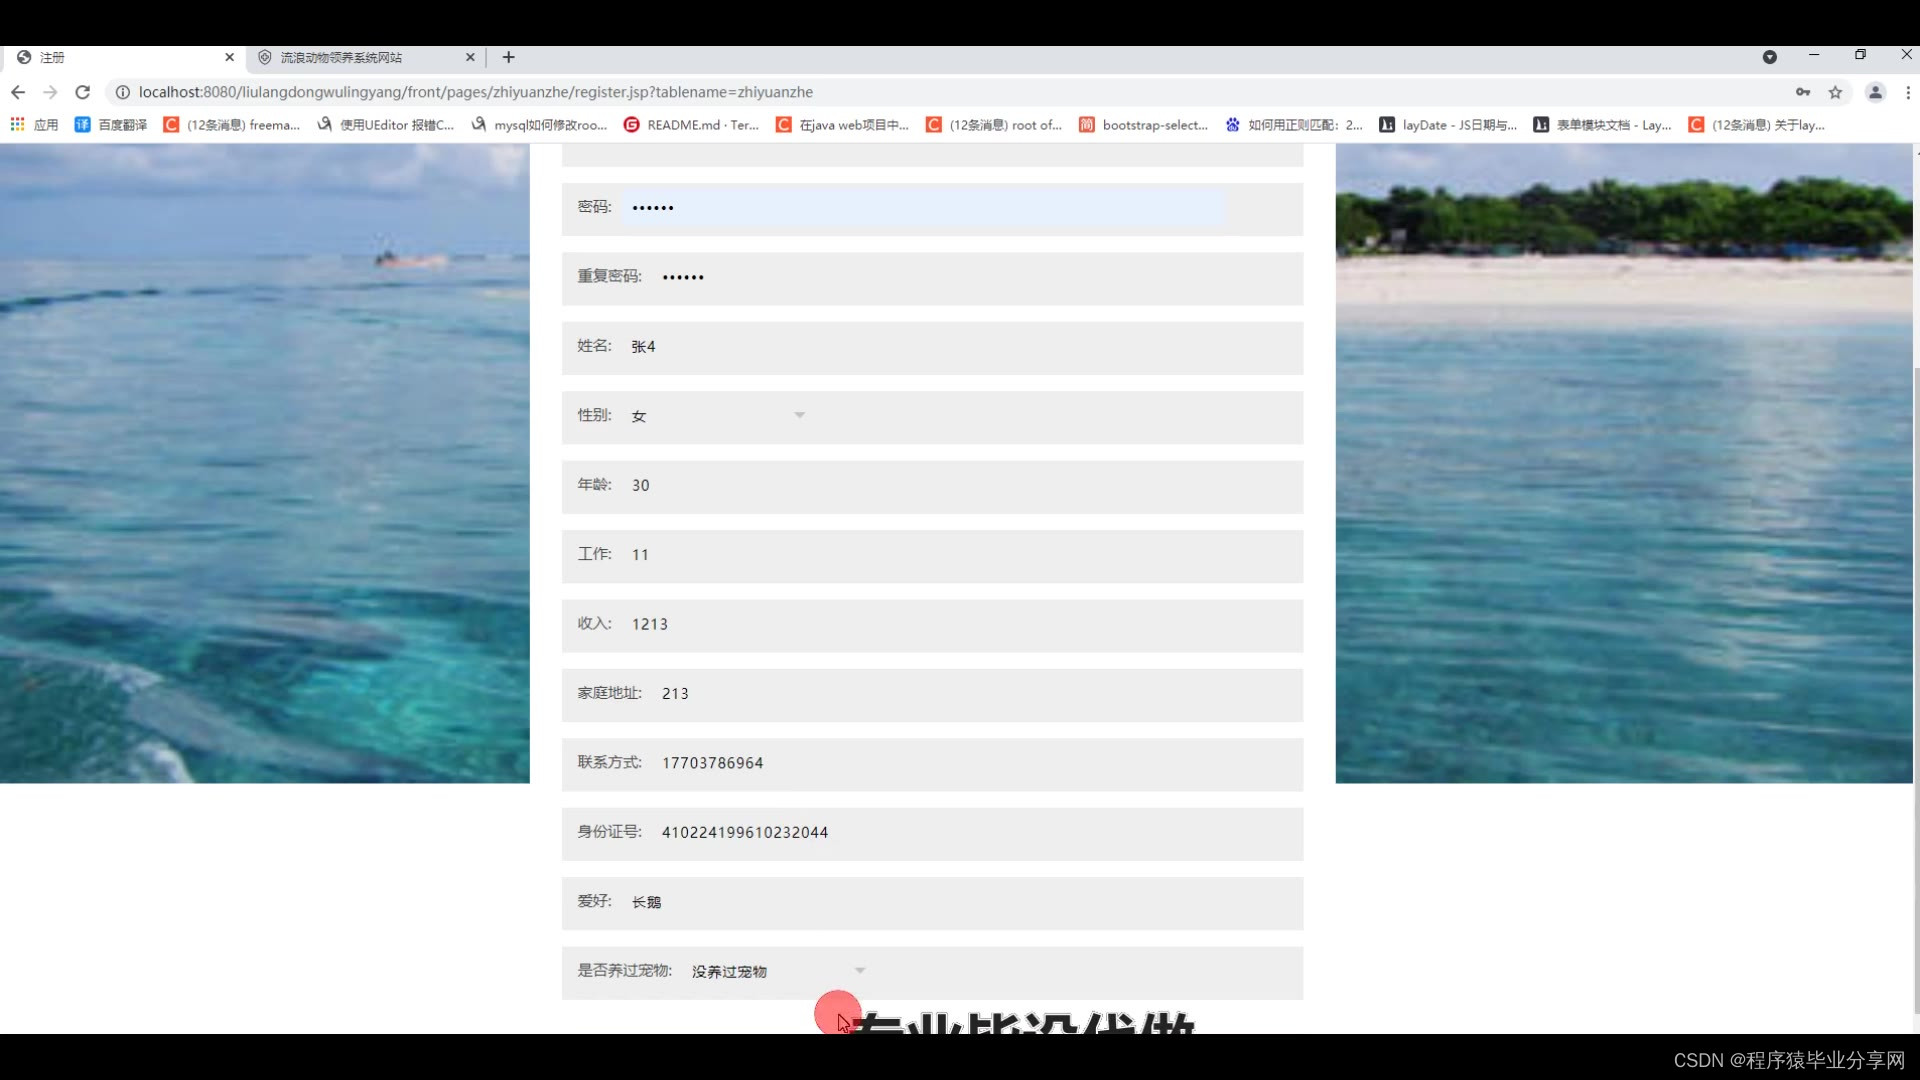Click the page vertical scrollbar
Viewport: 1920px width, 1080px height.
[1915, 690]
